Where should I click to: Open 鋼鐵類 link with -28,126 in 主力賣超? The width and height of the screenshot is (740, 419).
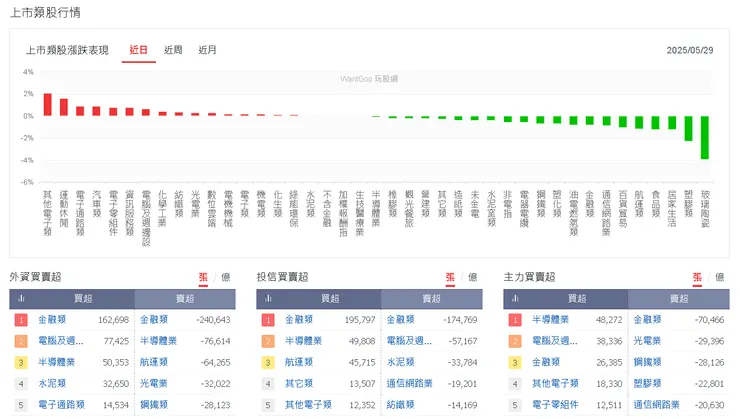pos(648,362)
